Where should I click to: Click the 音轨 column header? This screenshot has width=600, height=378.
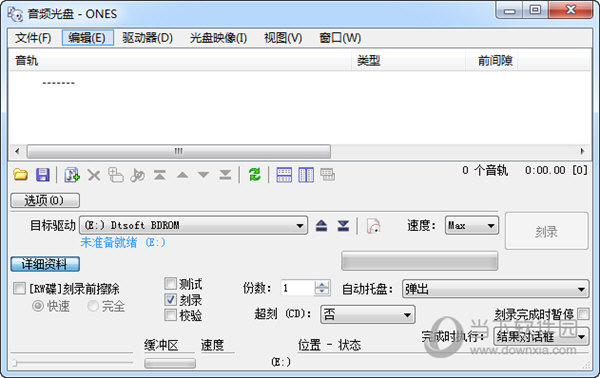[x=180, y=60]
